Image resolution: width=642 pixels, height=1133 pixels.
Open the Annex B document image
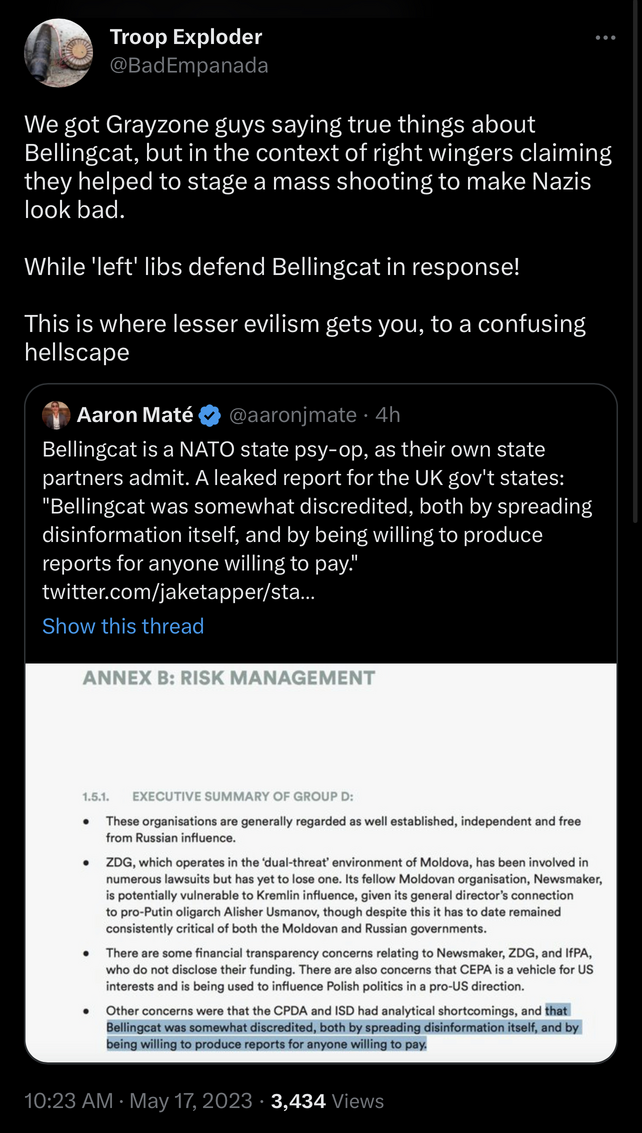point(321,863)
